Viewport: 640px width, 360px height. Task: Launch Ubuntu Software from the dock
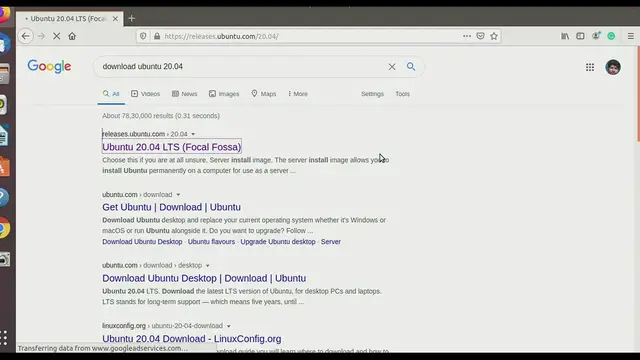tap(4, 167)
